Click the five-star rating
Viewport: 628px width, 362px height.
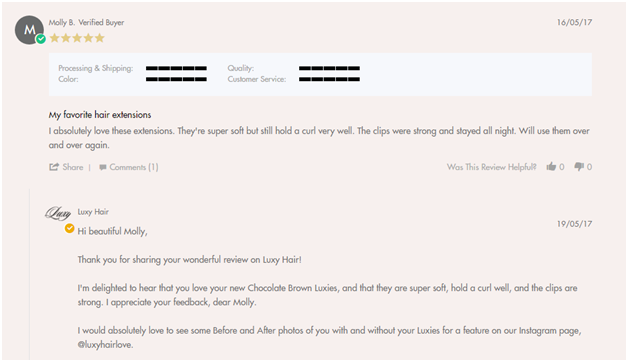point(77,38)
